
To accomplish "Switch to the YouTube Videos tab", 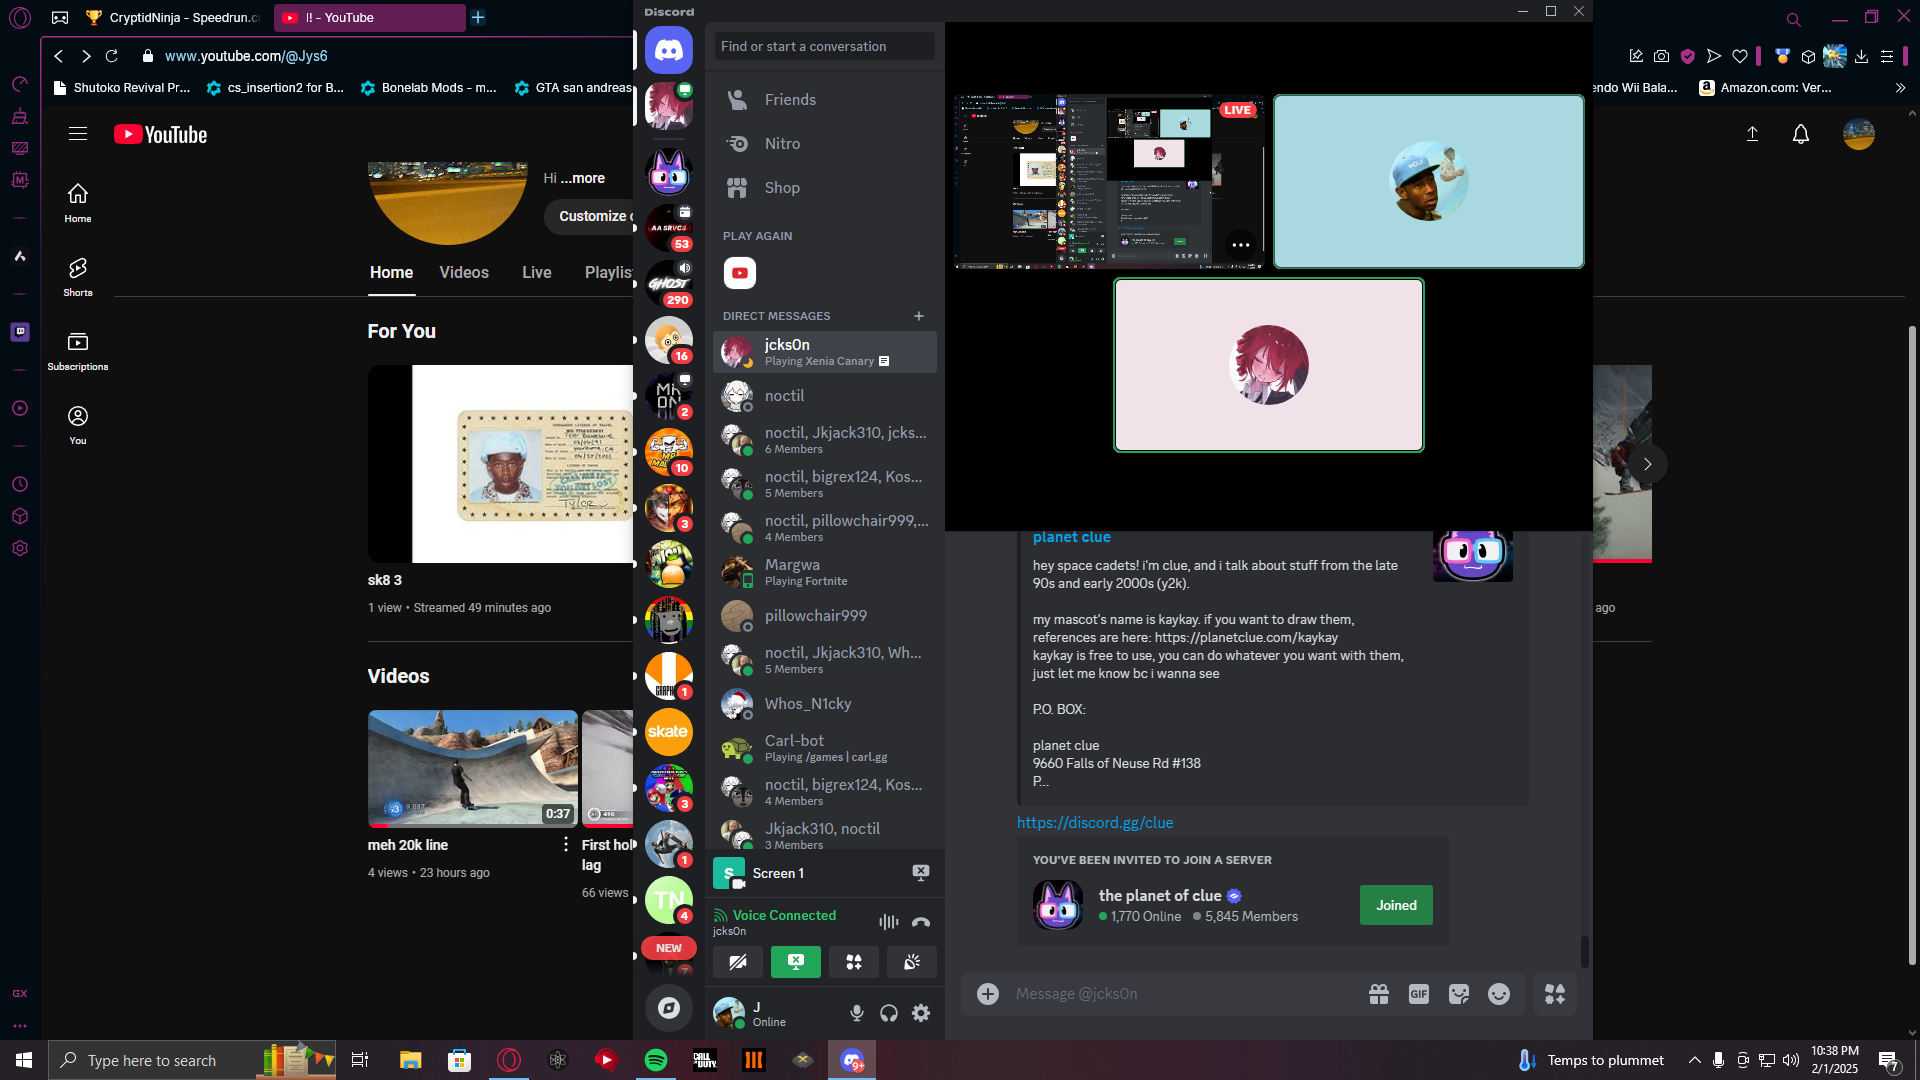I will (x=464, y=273).
